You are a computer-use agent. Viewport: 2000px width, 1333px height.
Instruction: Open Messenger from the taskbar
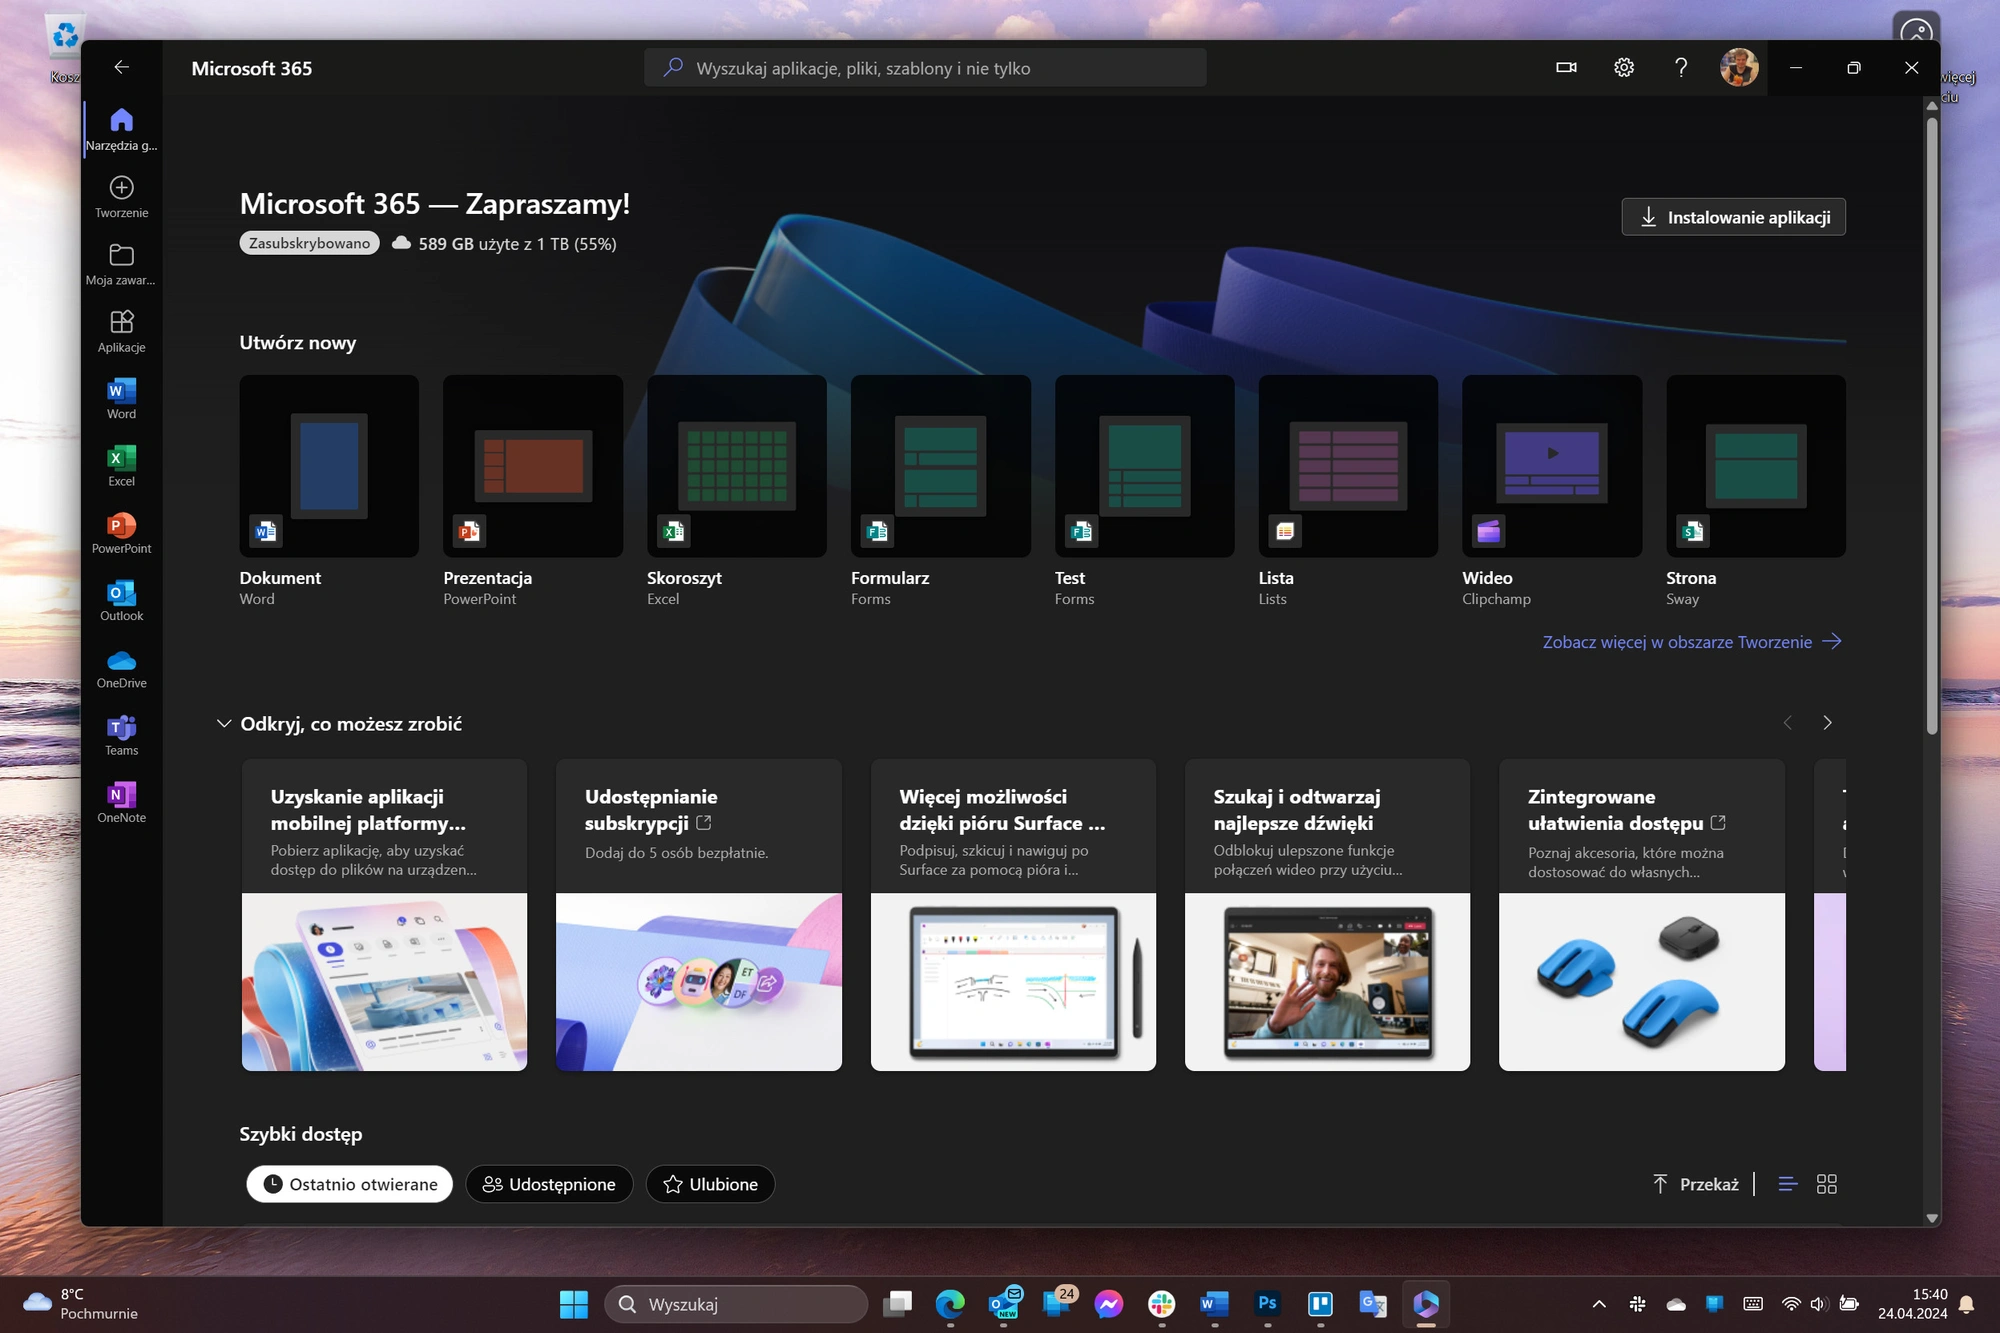1108,1304
